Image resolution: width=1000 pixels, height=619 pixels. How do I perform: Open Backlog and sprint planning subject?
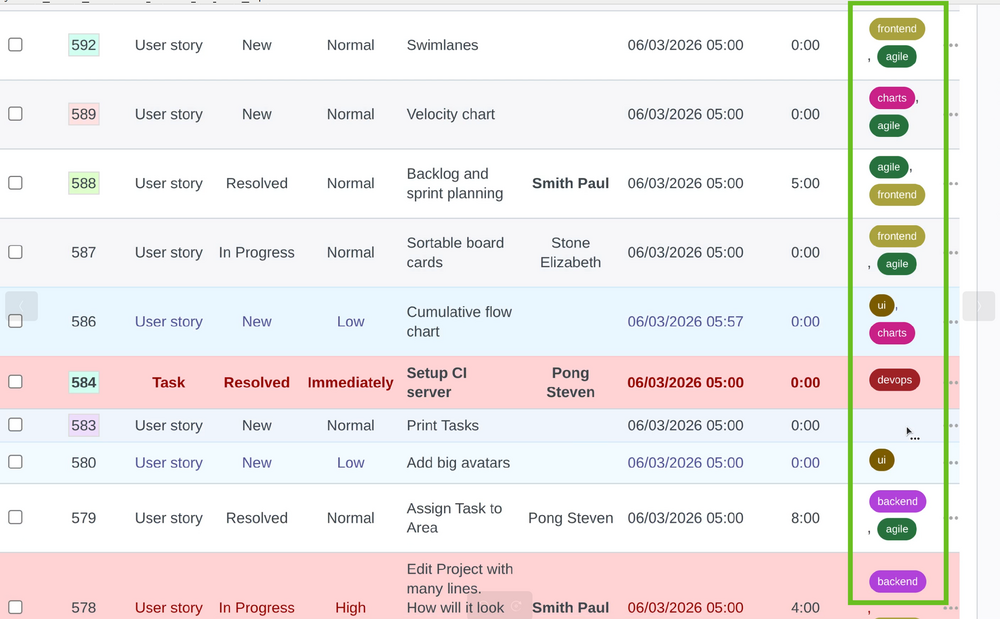[x=455, y=184]
